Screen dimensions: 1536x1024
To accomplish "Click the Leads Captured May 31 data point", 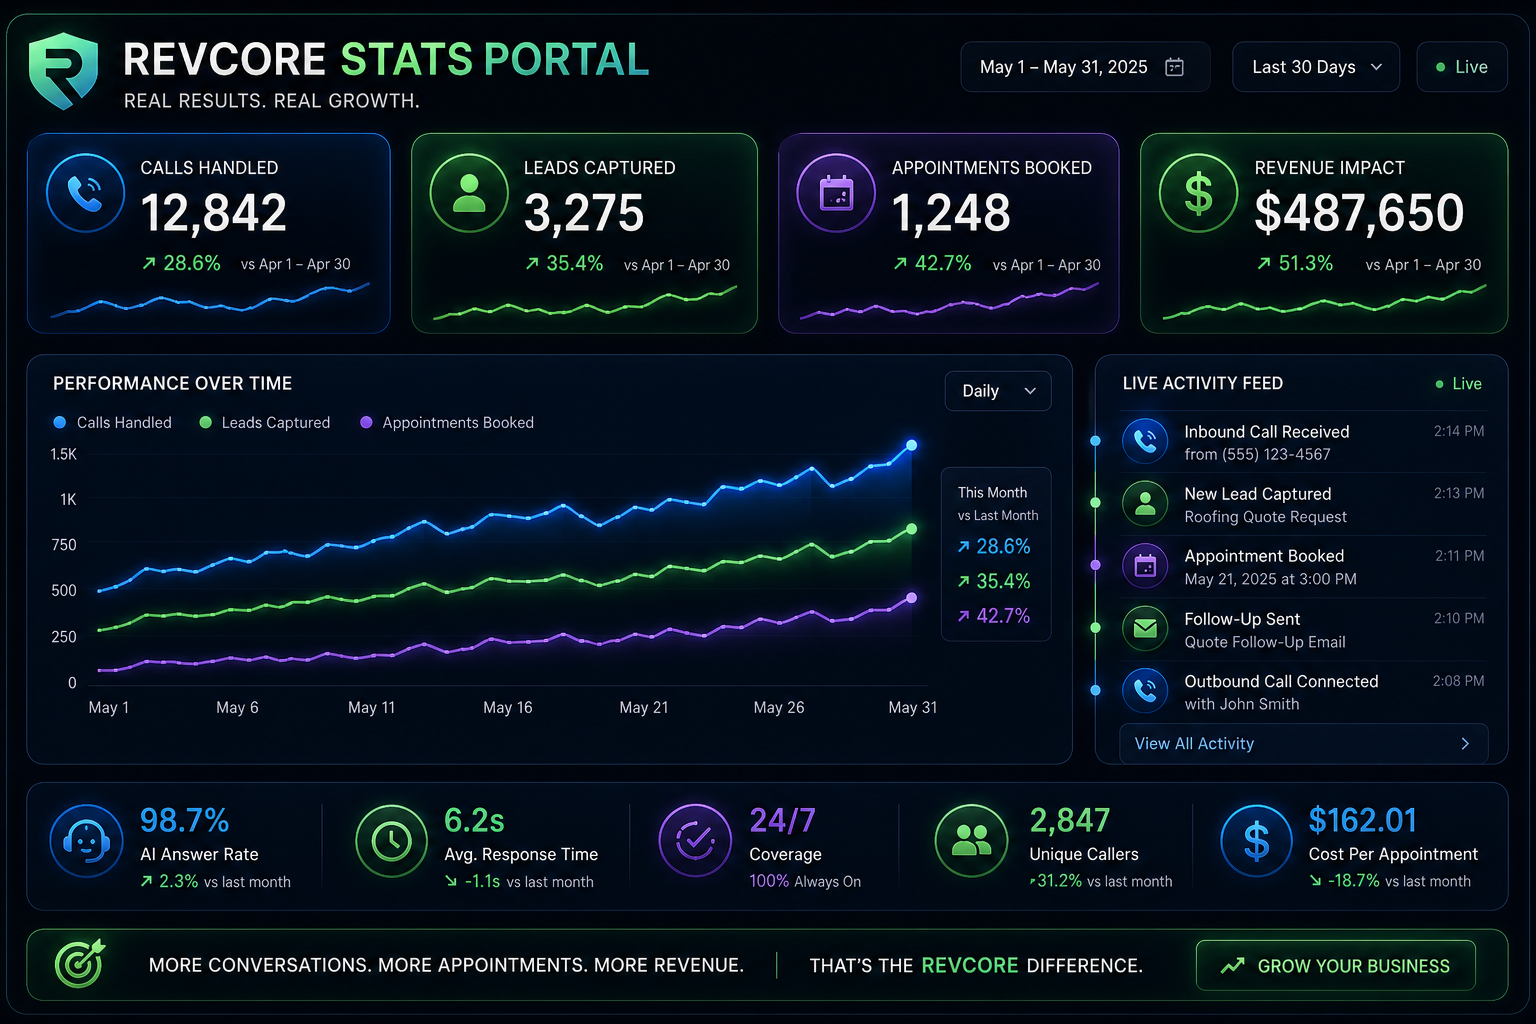I will click(x=911, y=529).
